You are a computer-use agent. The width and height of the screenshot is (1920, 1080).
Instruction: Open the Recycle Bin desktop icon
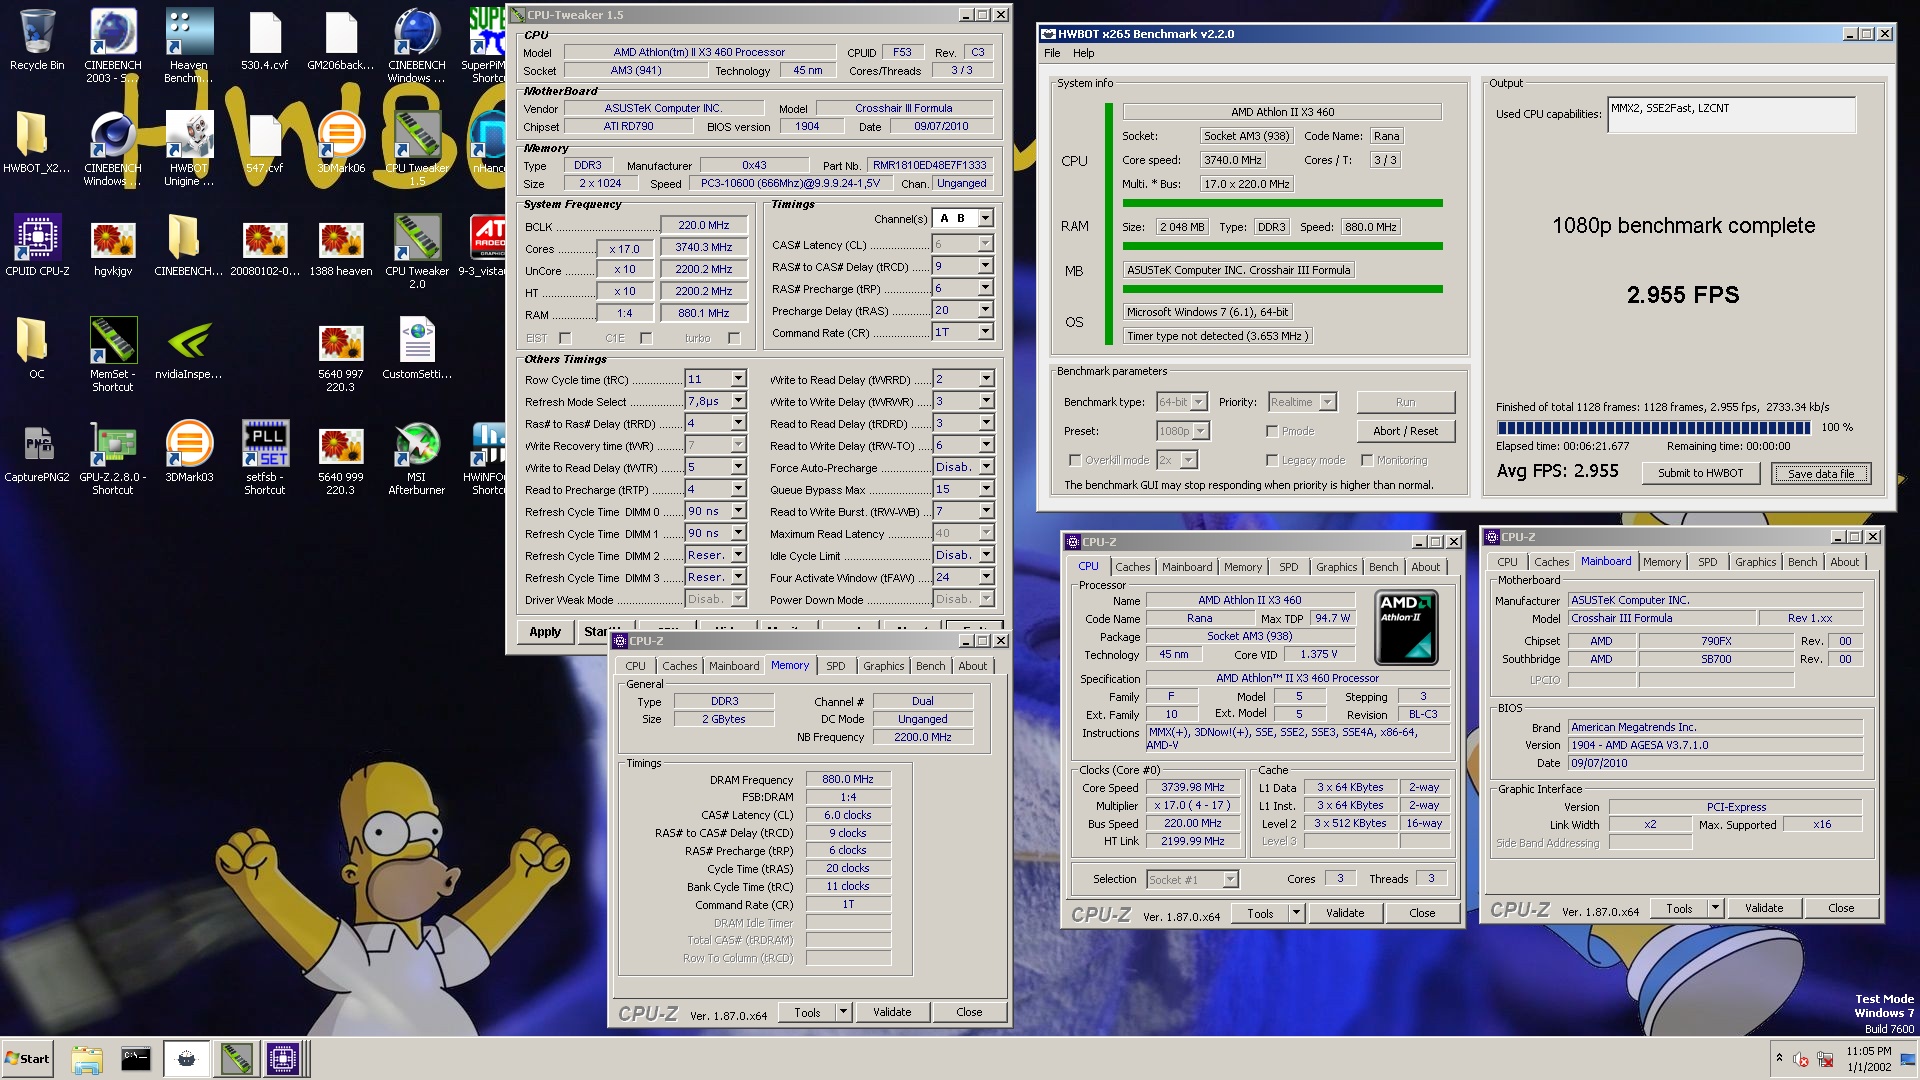click(37, 40)
